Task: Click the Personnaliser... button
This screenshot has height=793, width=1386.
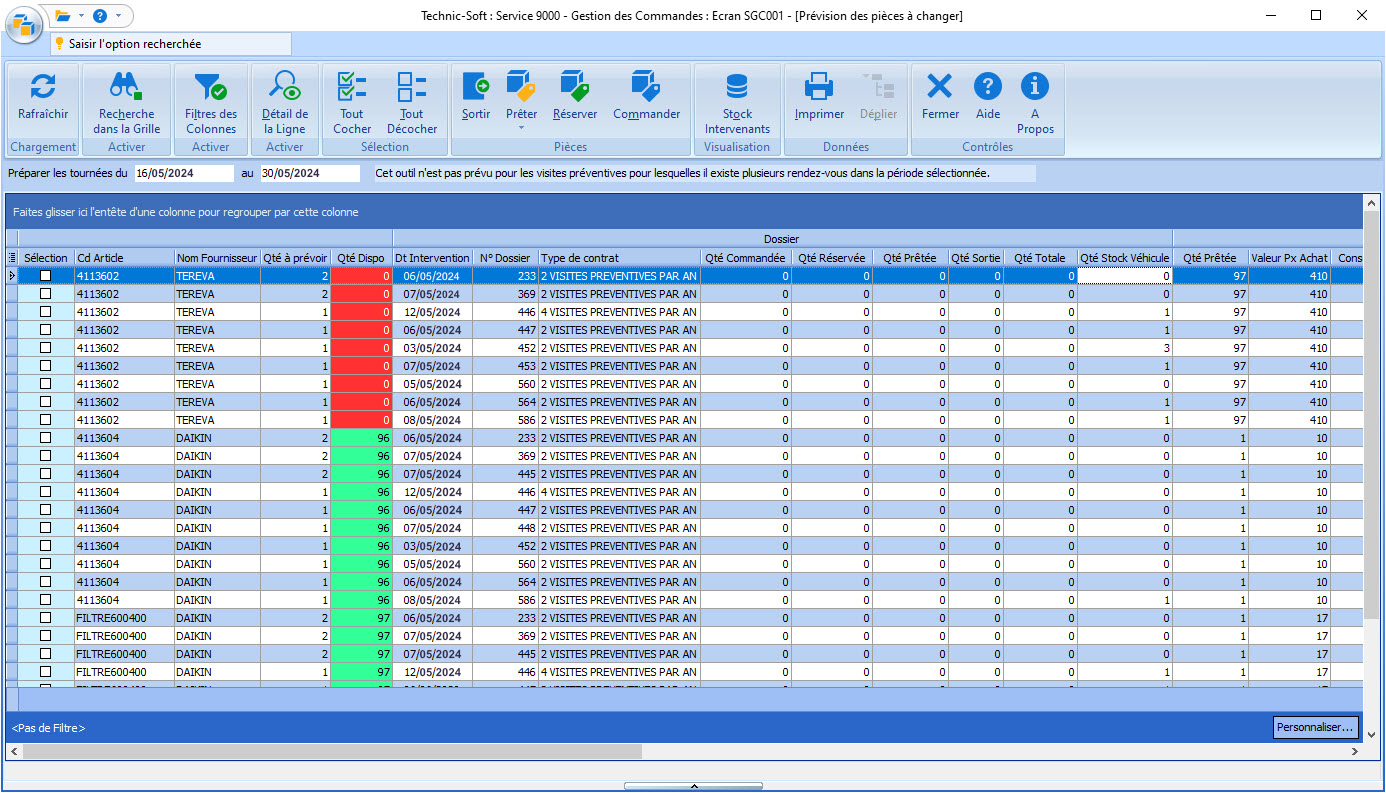Action: click(1316, 727)
